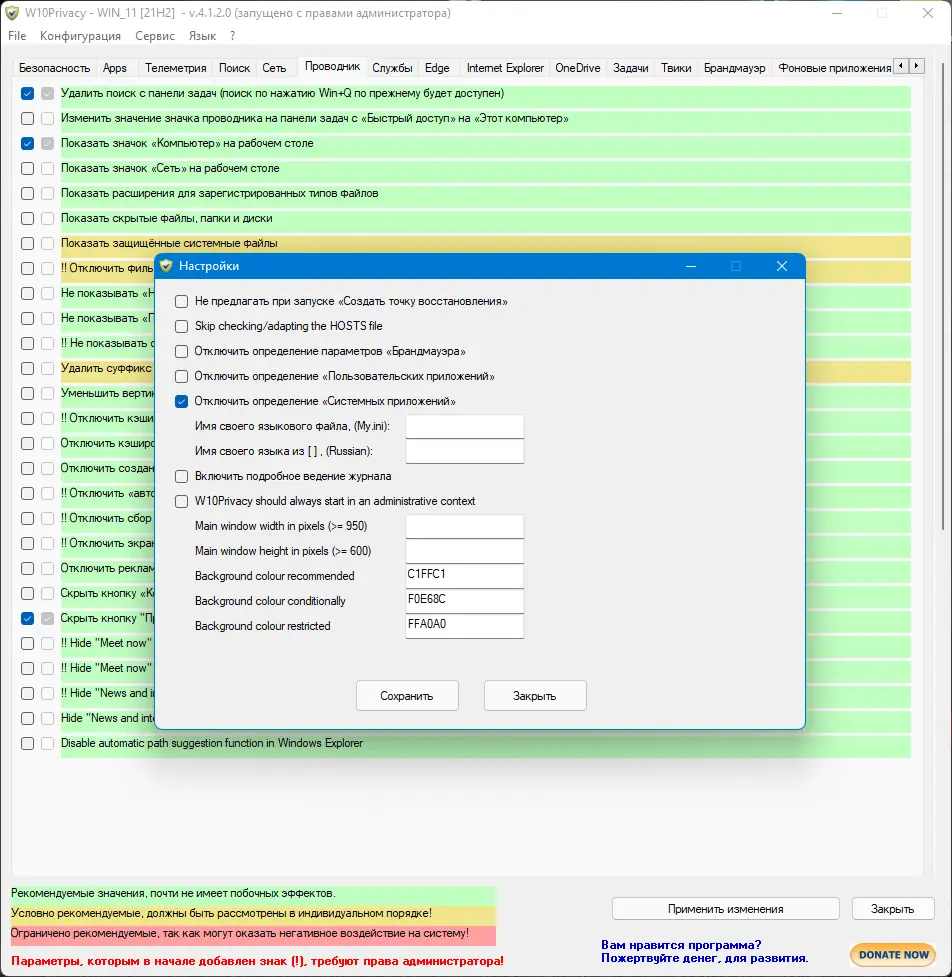Click Закрыть button in main window

pos(893,908)
